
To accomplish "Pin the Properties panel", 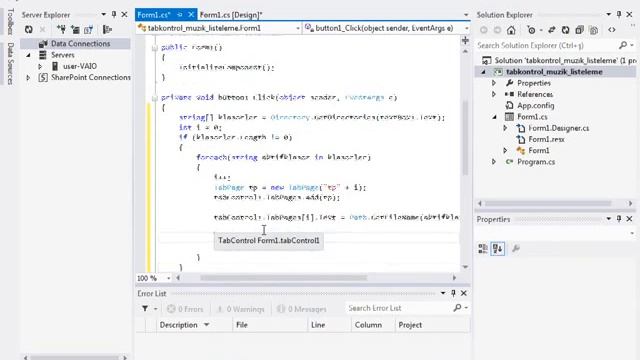I will point(619,219).
